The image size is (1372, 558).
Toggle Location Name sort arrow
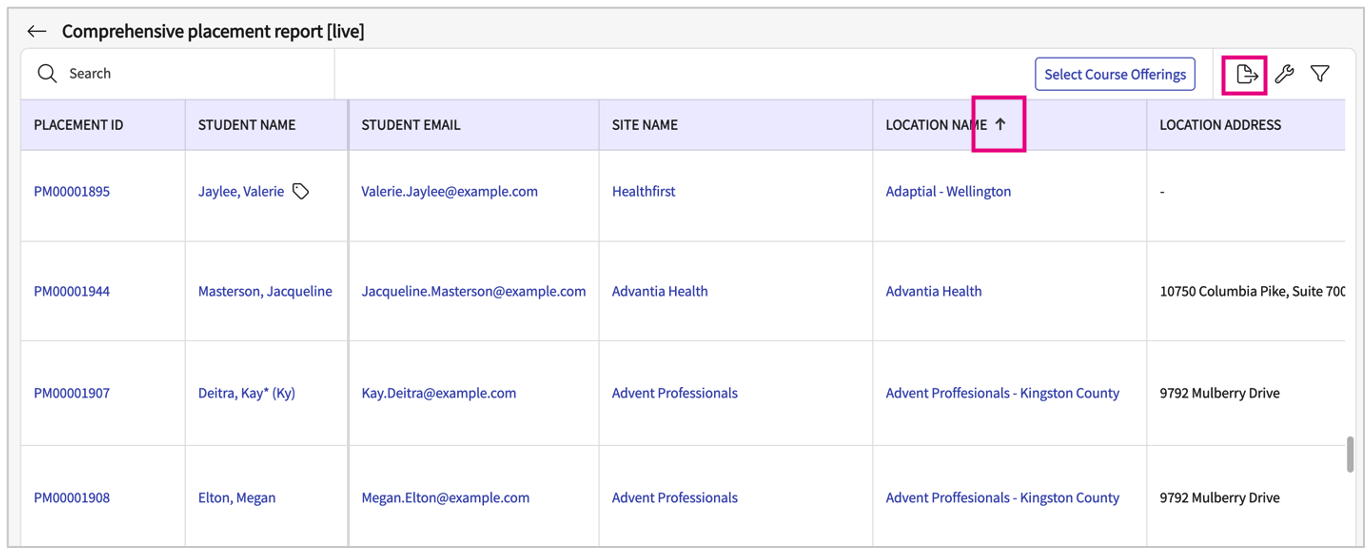(x=999, y=125)
